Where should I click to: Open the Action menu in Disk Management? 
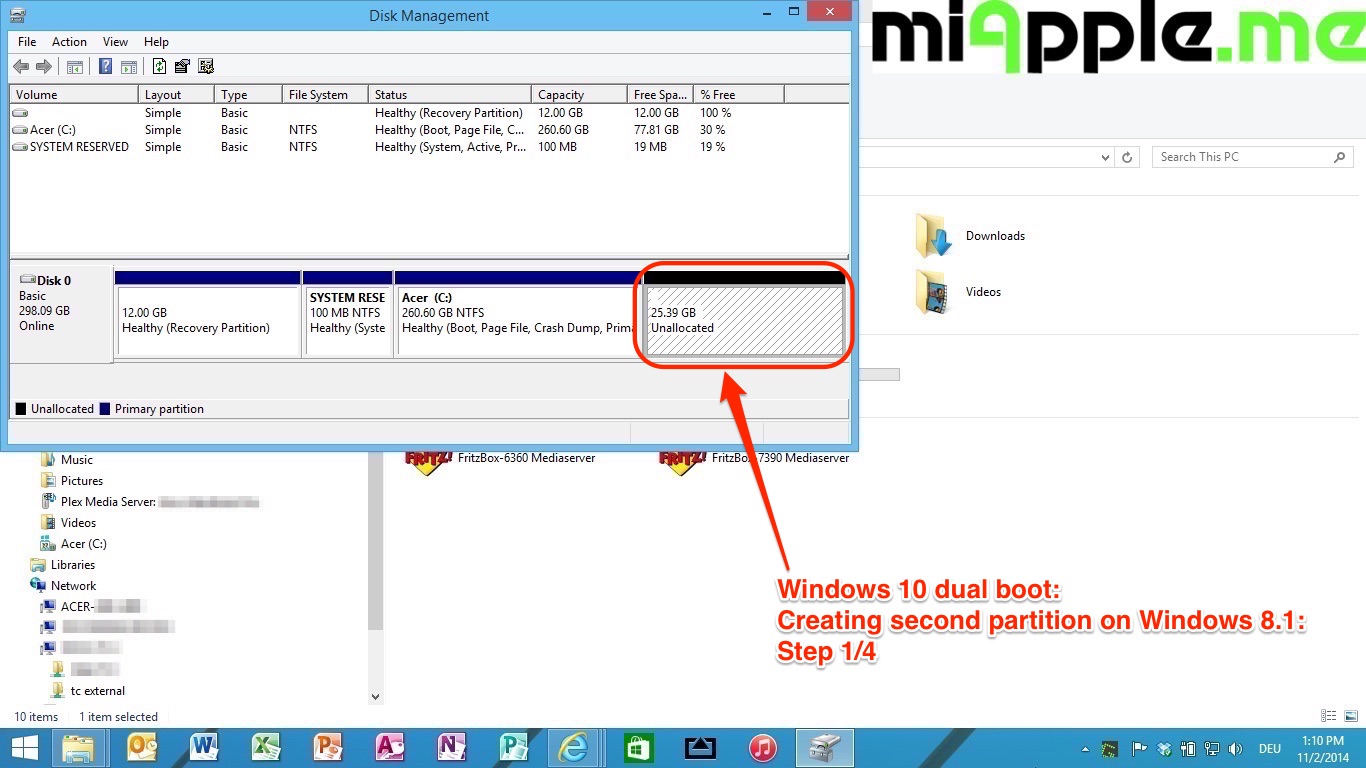pyautogui.click(x=69, y=42)
